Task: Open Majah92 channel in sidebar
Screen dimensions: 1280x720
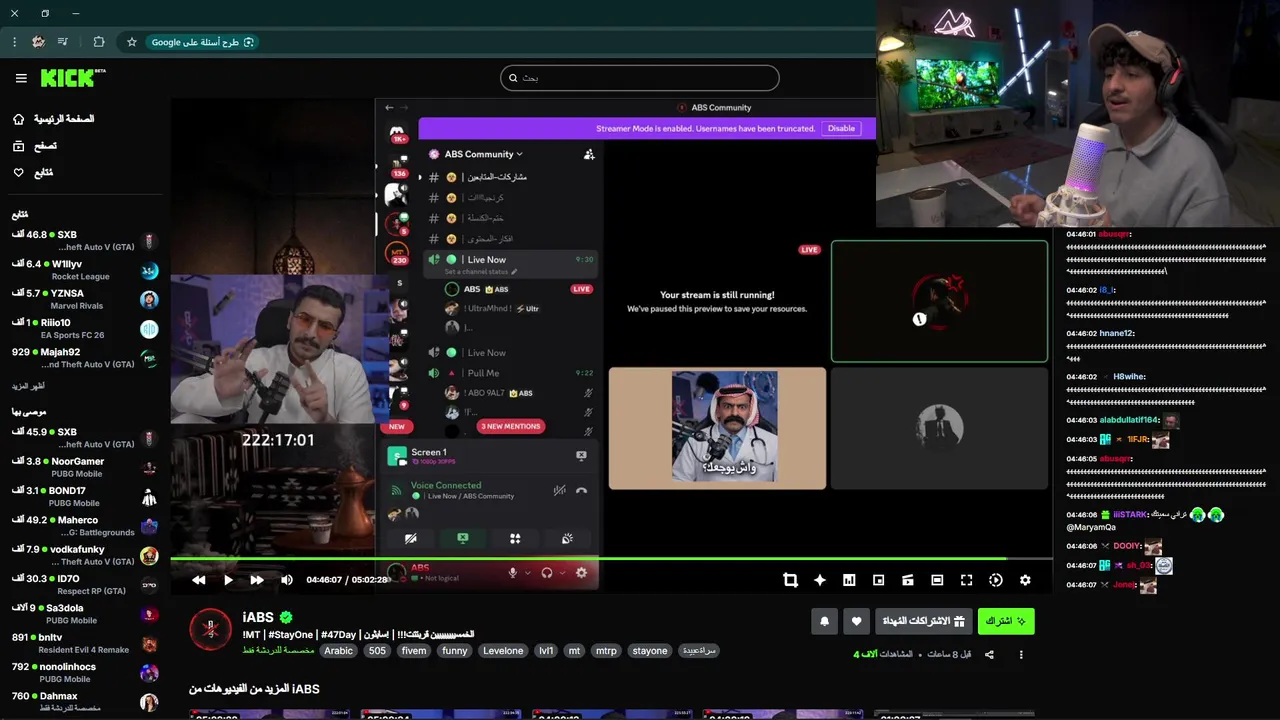Action: pos(85,358)
